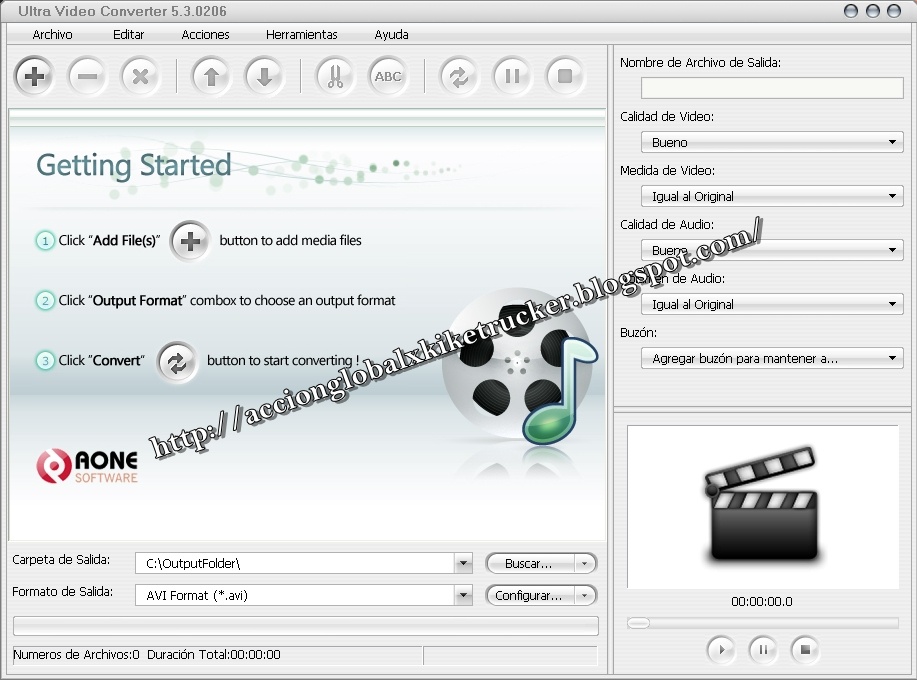Move selected file down with arrow icon
The height and width of the screenshot is (680, 917).
(264, 76)
